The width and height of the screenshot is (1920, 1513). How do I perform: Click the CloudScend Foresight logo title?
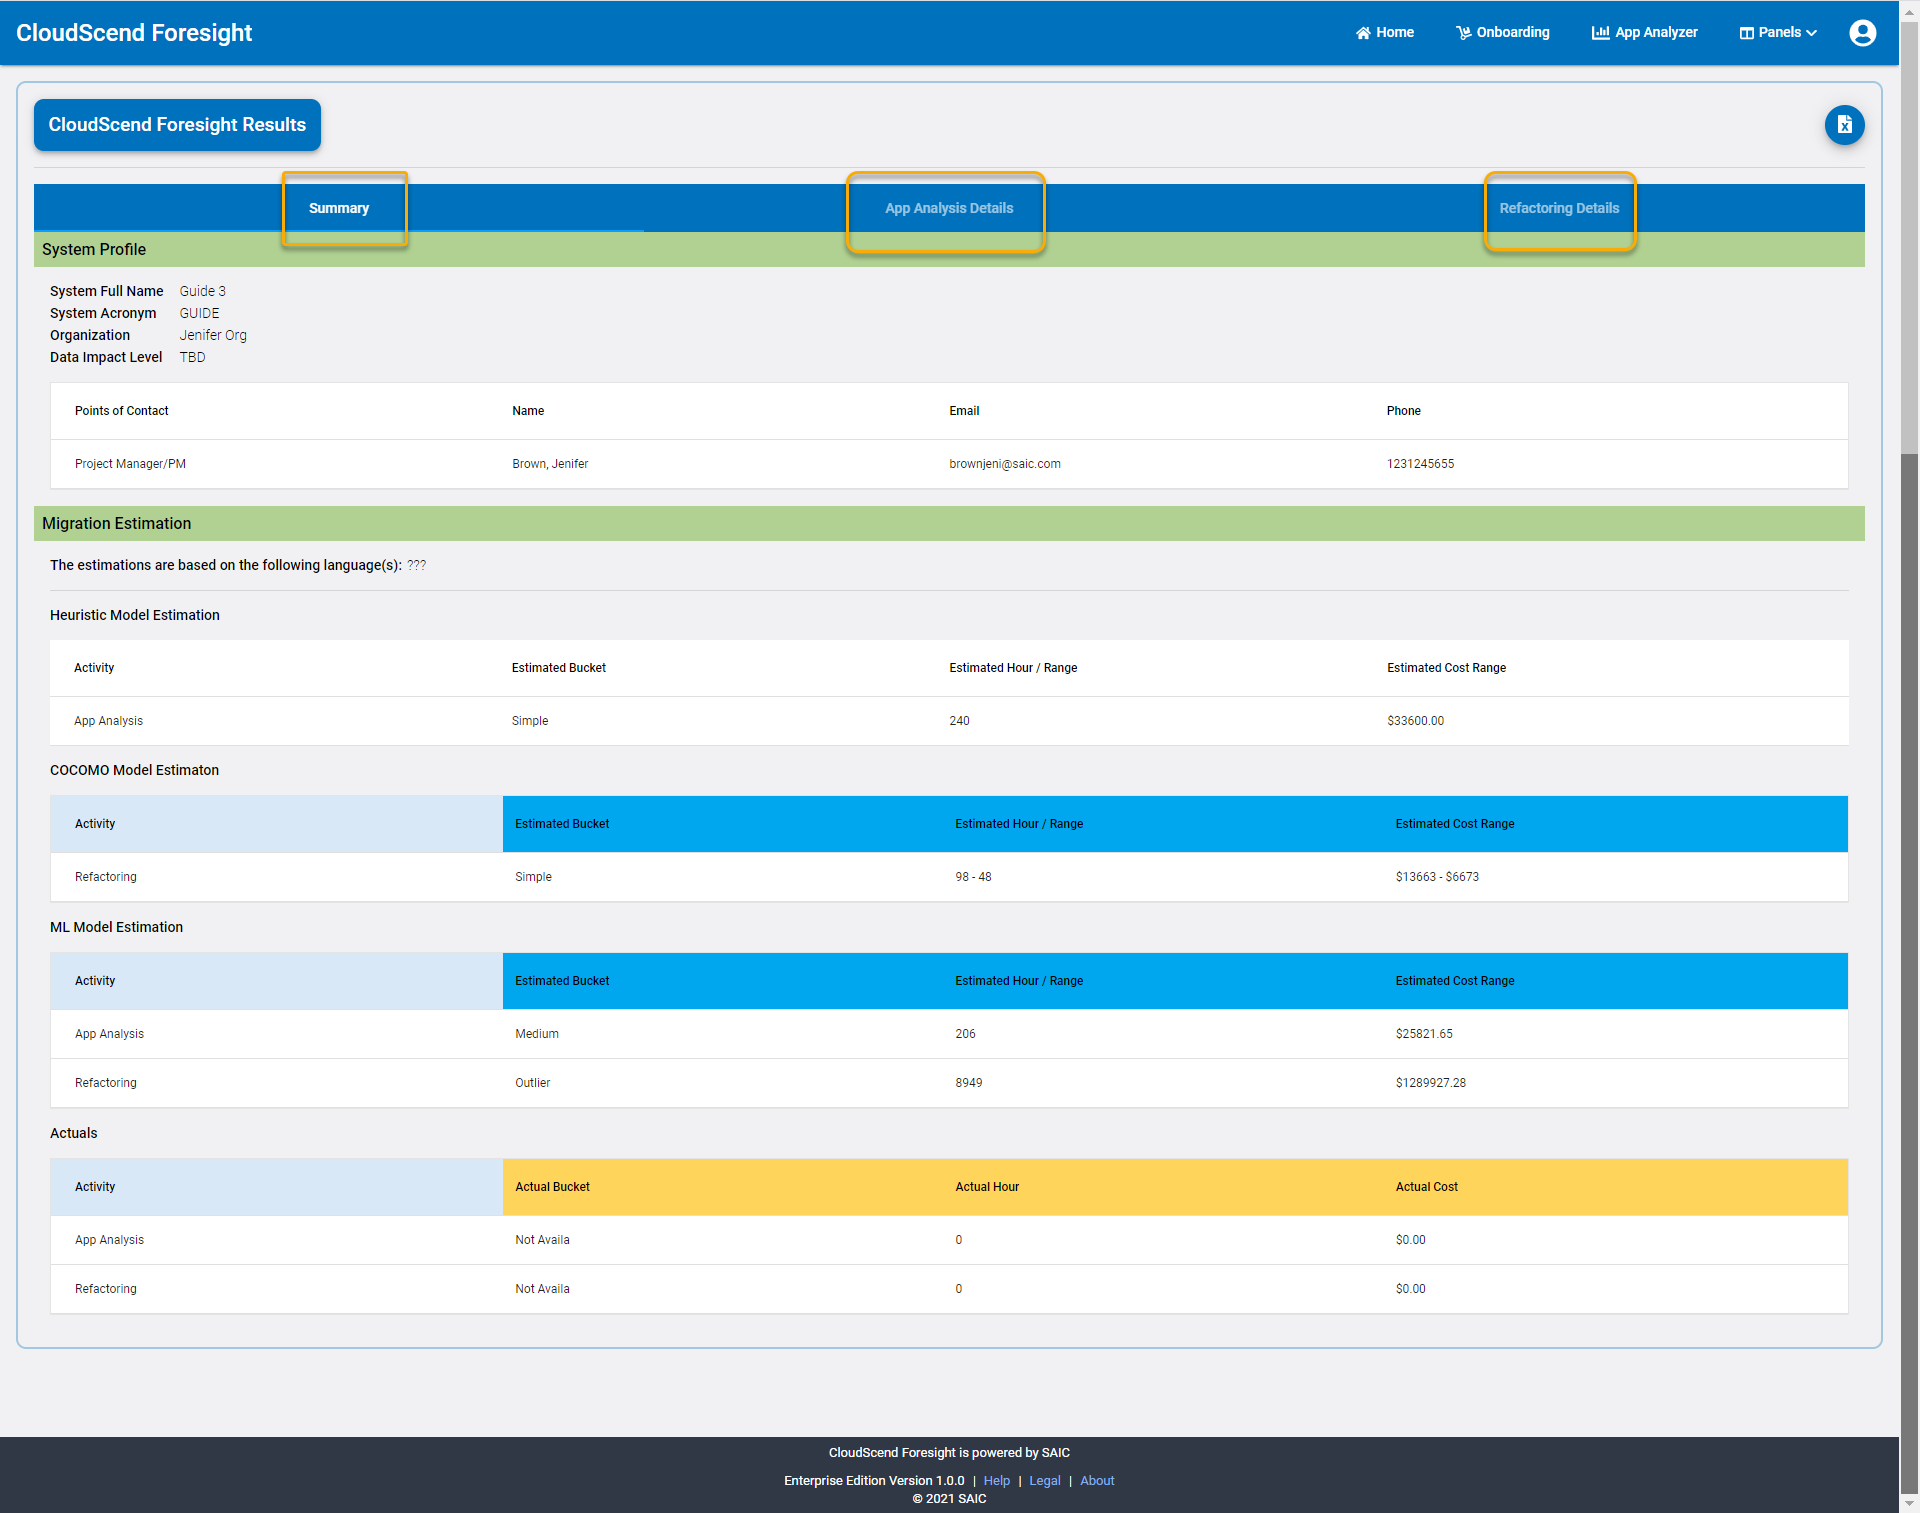tap(134, 33)
